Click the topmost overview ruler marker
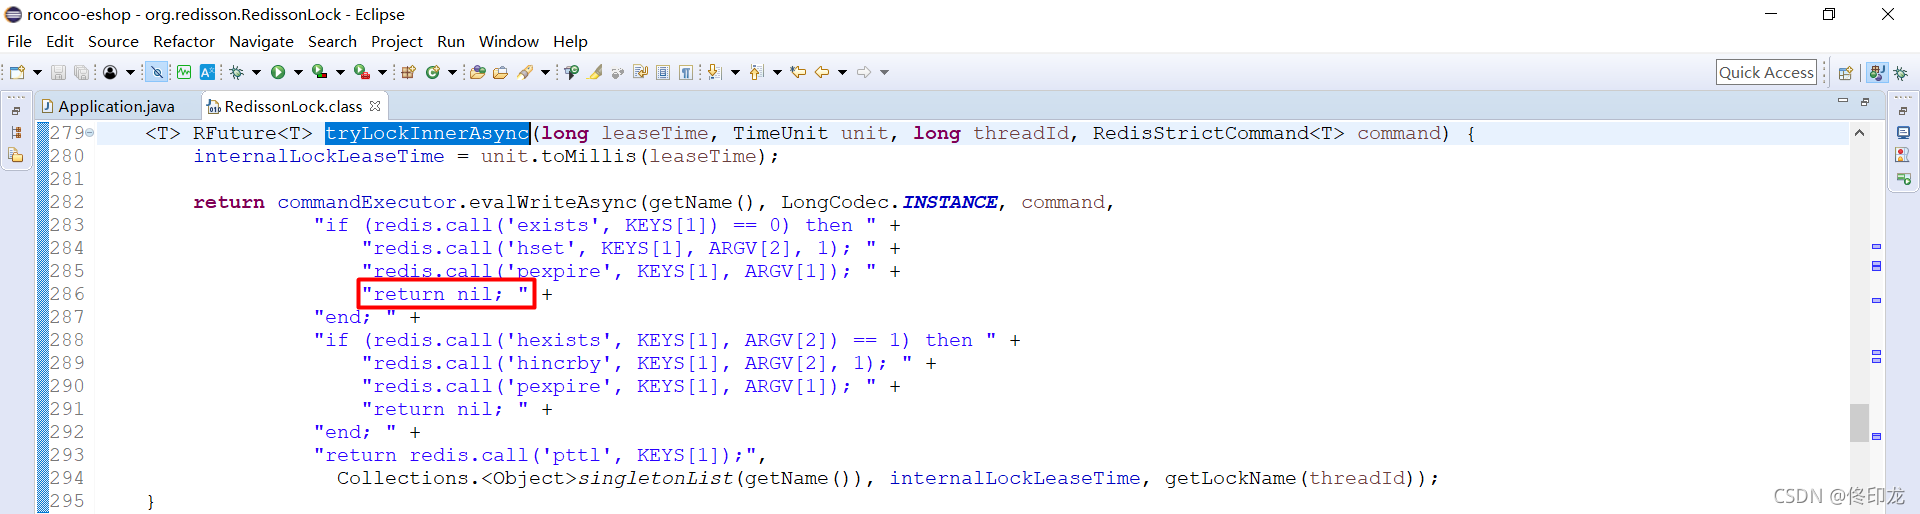This screenshot has width=1920, height=514. (x=1876, y=246)
